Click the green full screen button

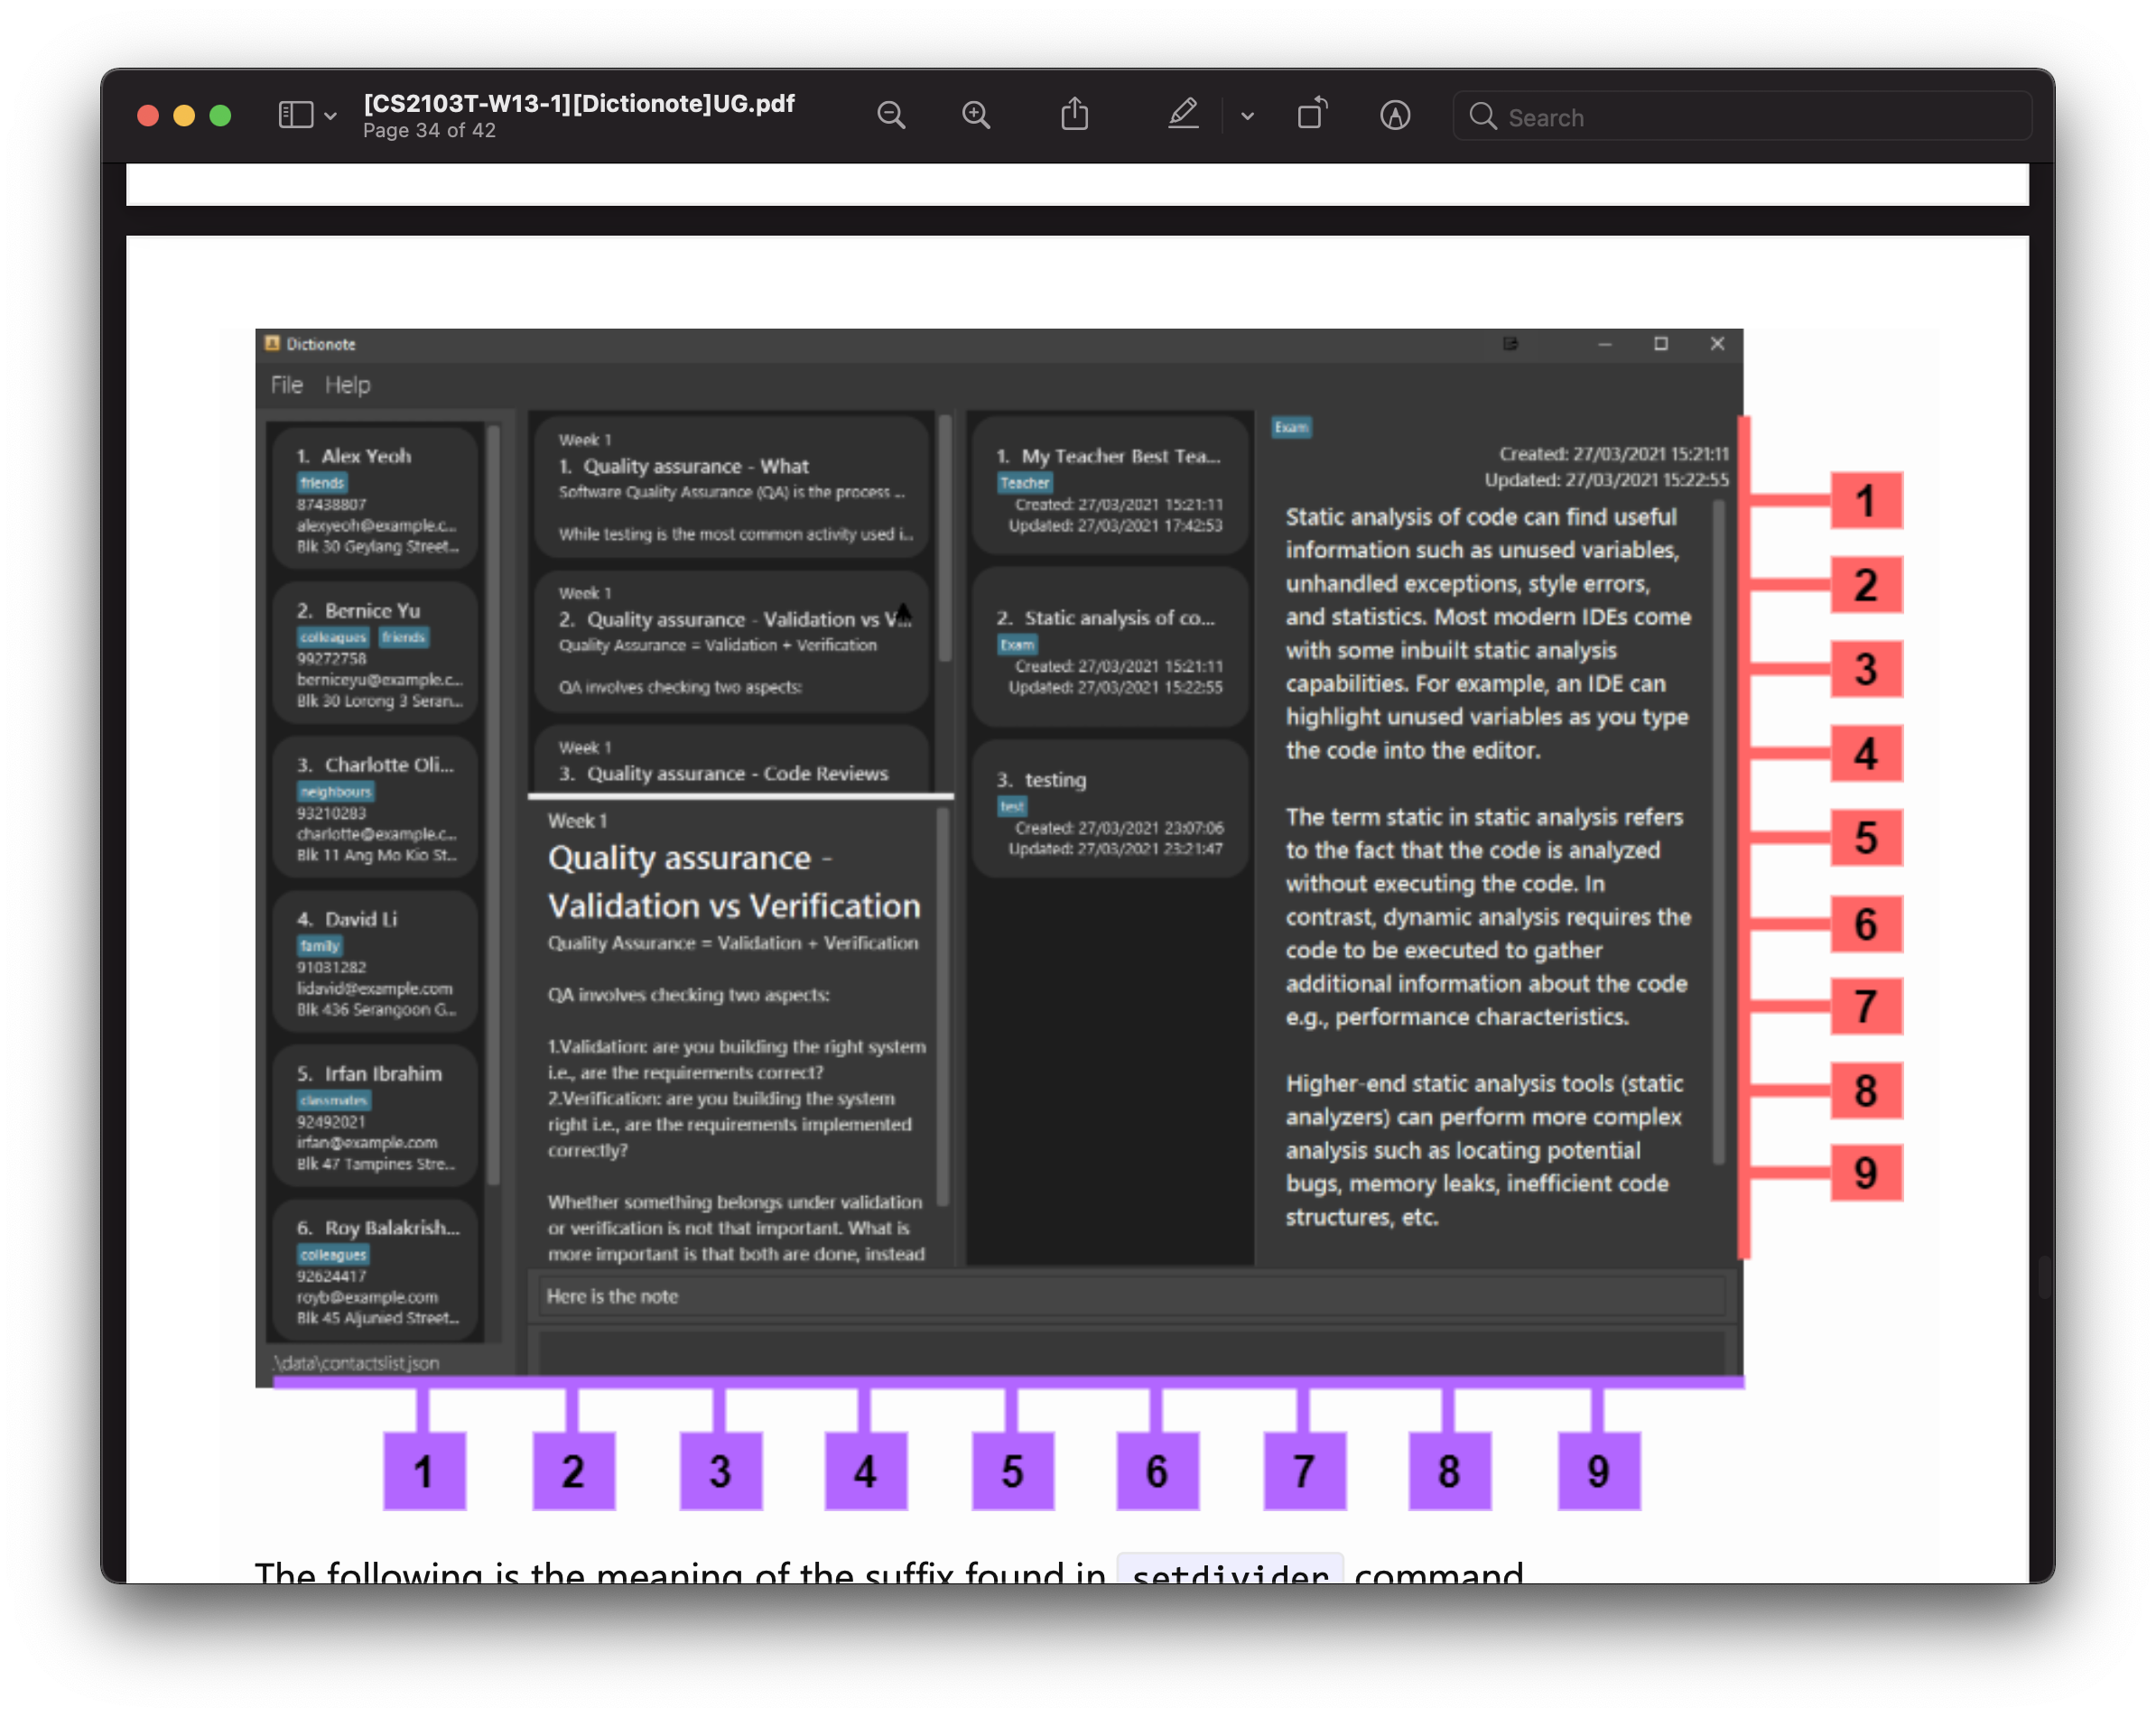coord(221,116)
